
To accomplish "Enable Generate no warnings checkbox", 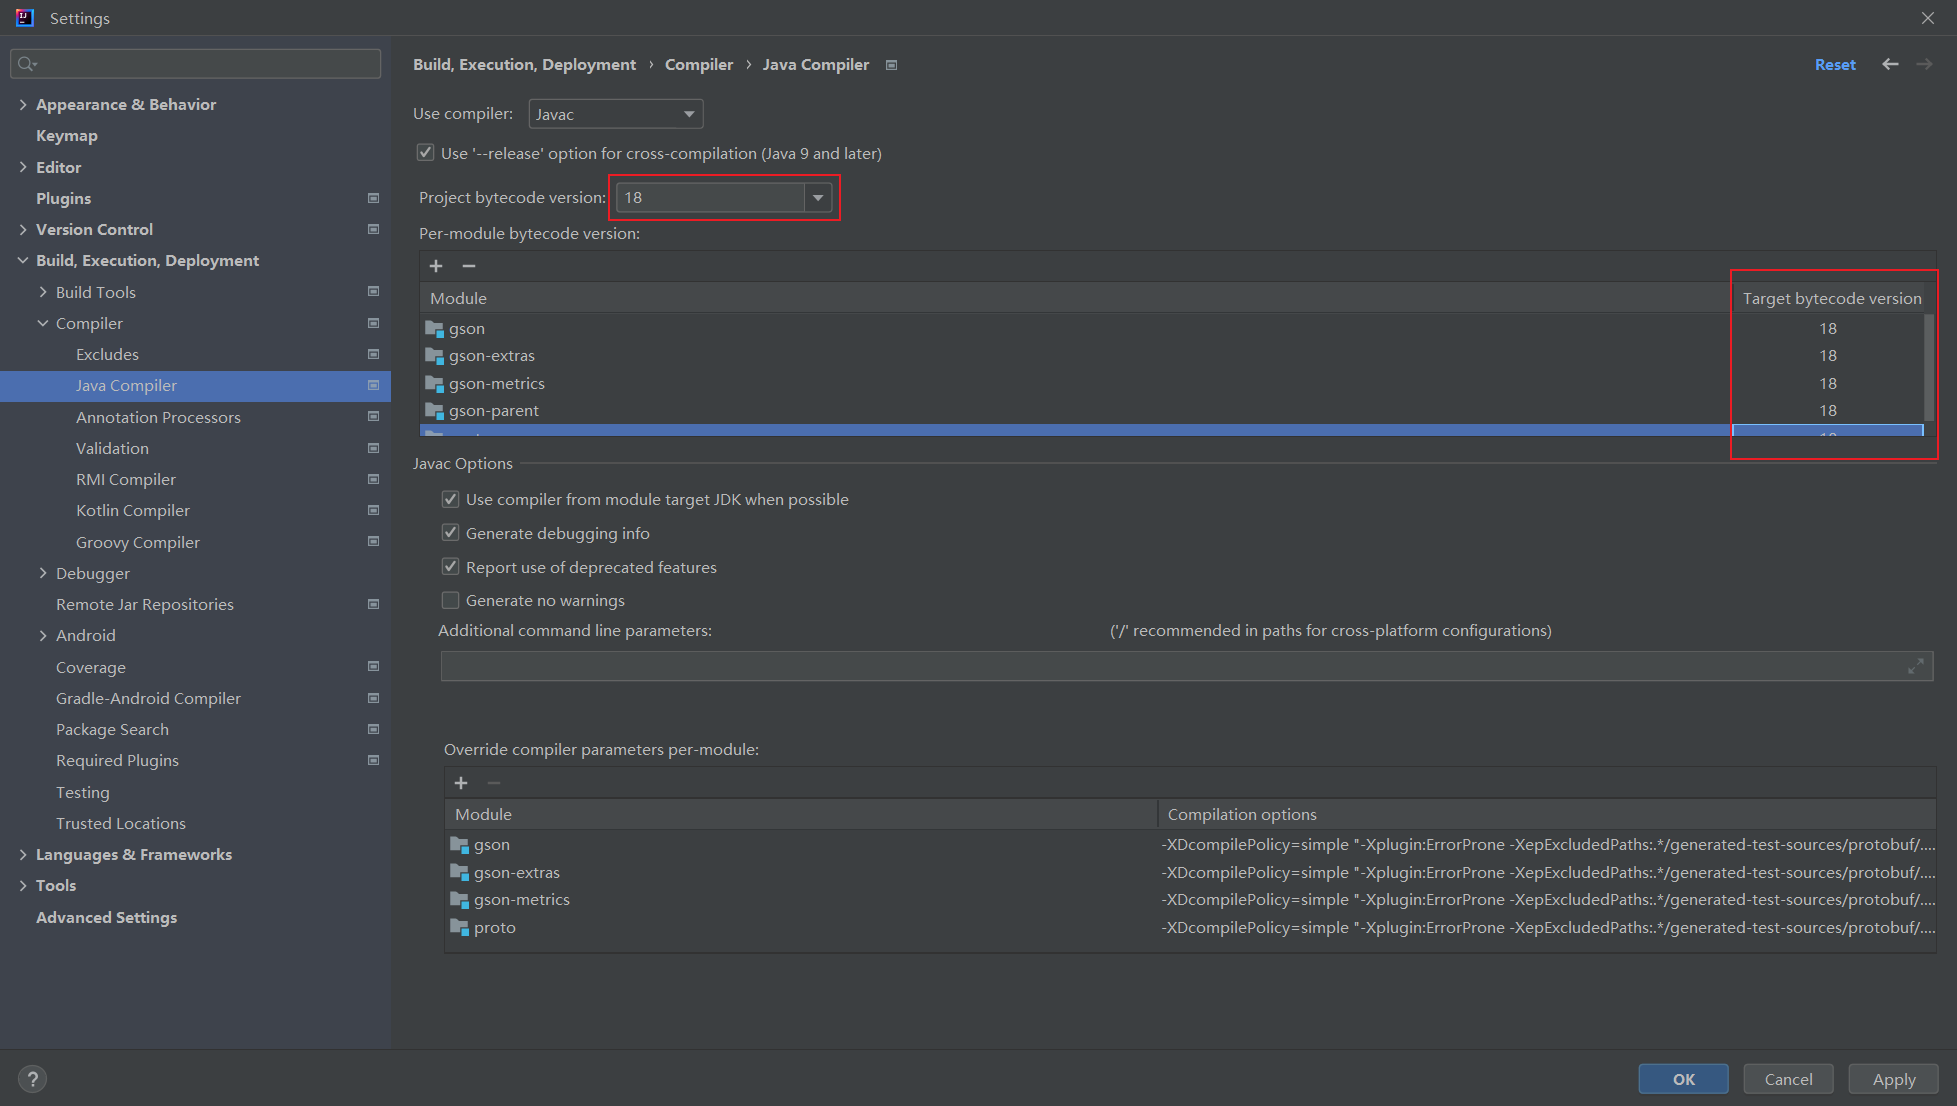I will pos(451,600).
